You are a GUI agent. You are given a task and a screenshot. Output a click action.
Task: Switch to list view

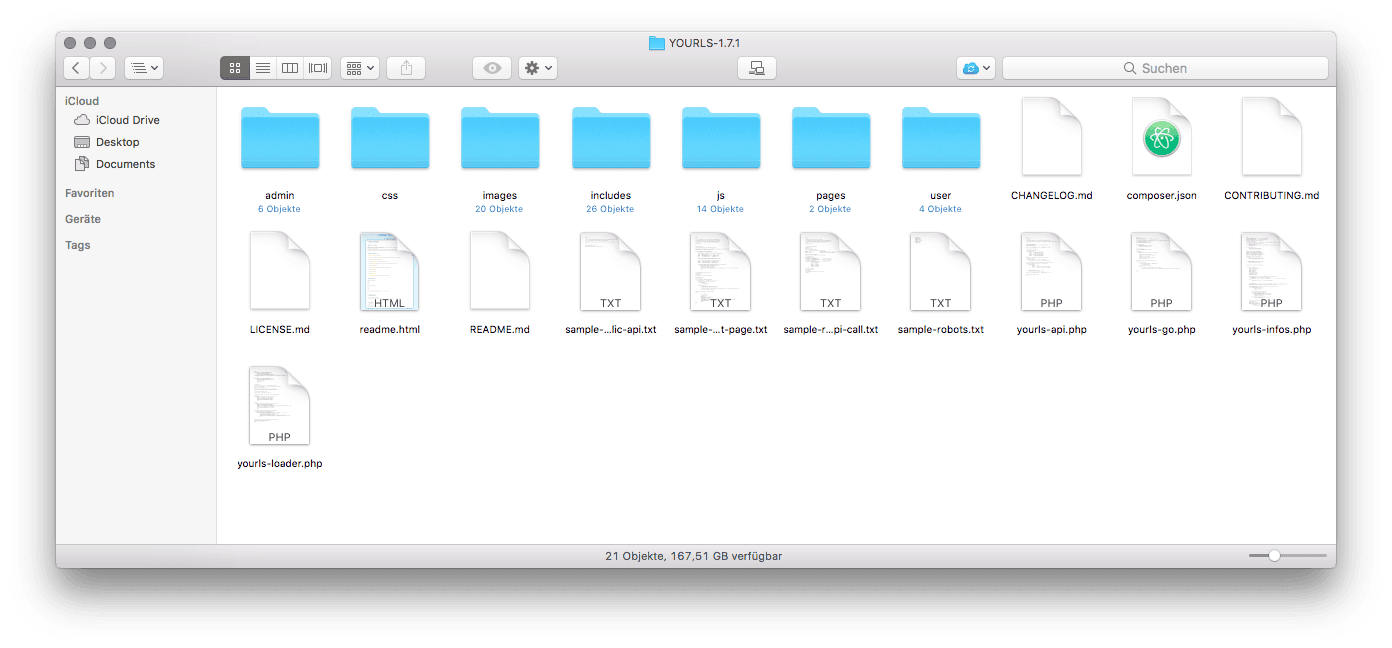tap(262, 68)
